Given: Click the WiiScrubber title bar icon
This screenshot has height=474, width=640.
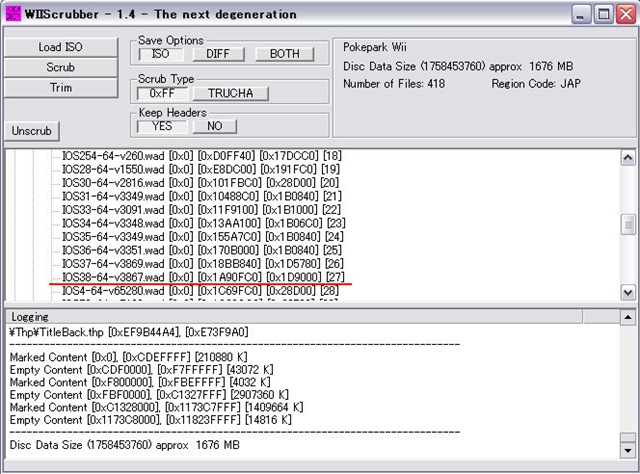Looking at the screenshot, I should click(x=13, y=14).
